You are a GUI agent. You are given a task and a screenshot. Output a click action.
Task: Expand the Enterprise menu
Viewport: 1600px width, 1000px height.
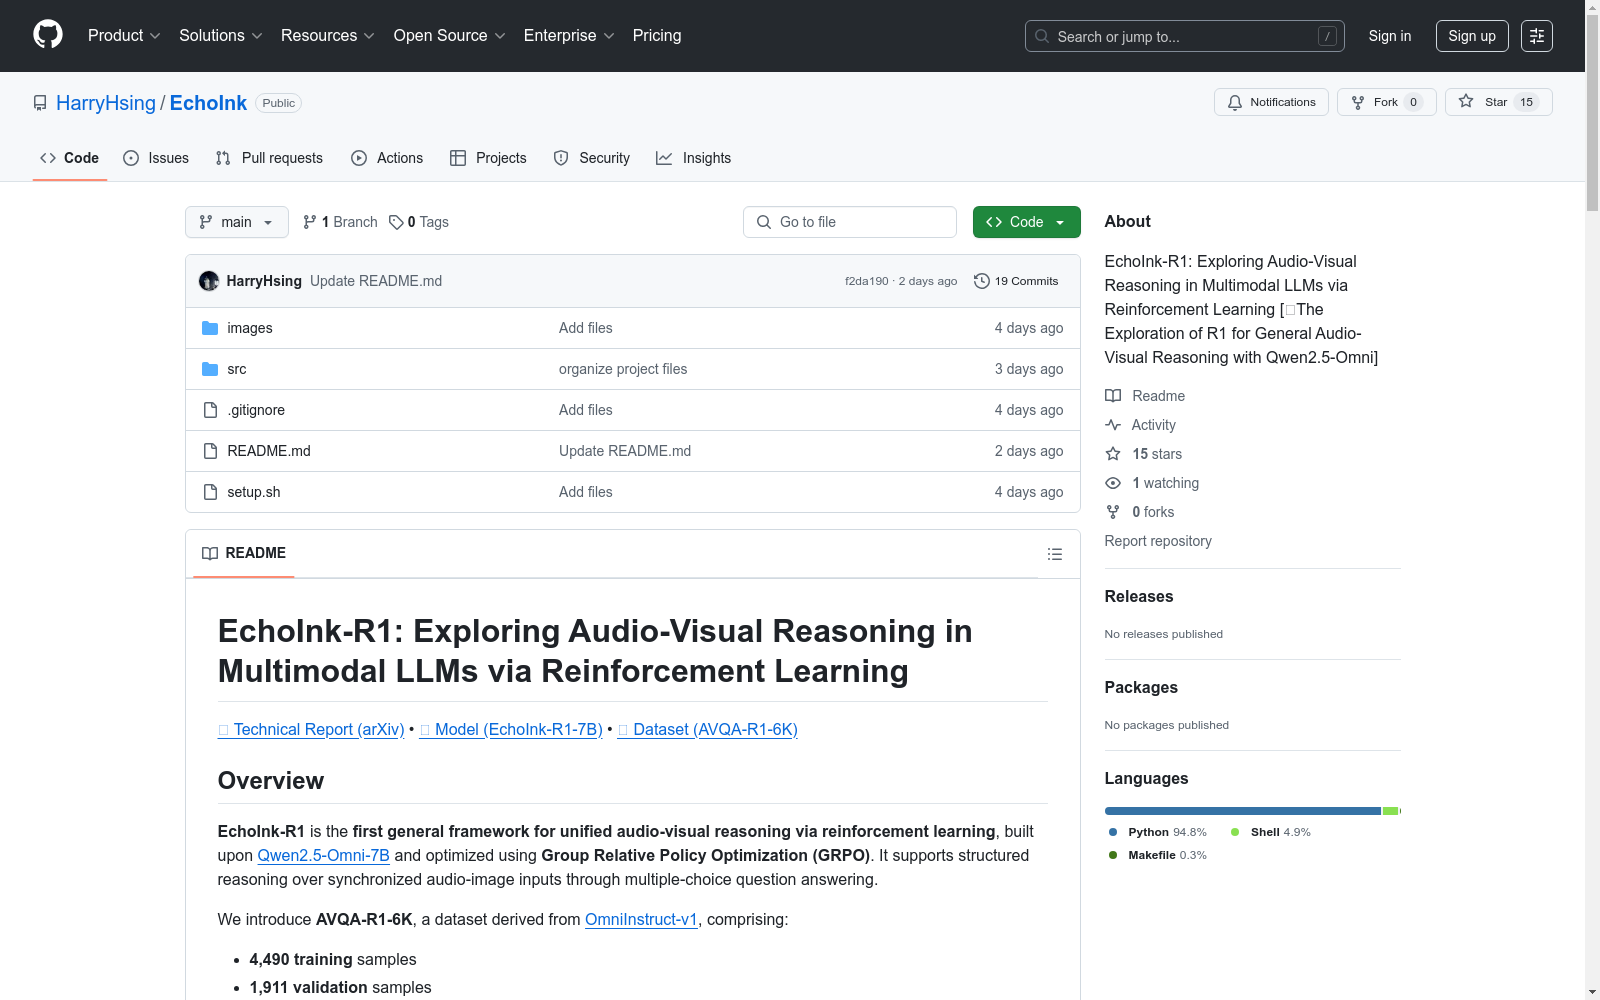click(569, 36)
